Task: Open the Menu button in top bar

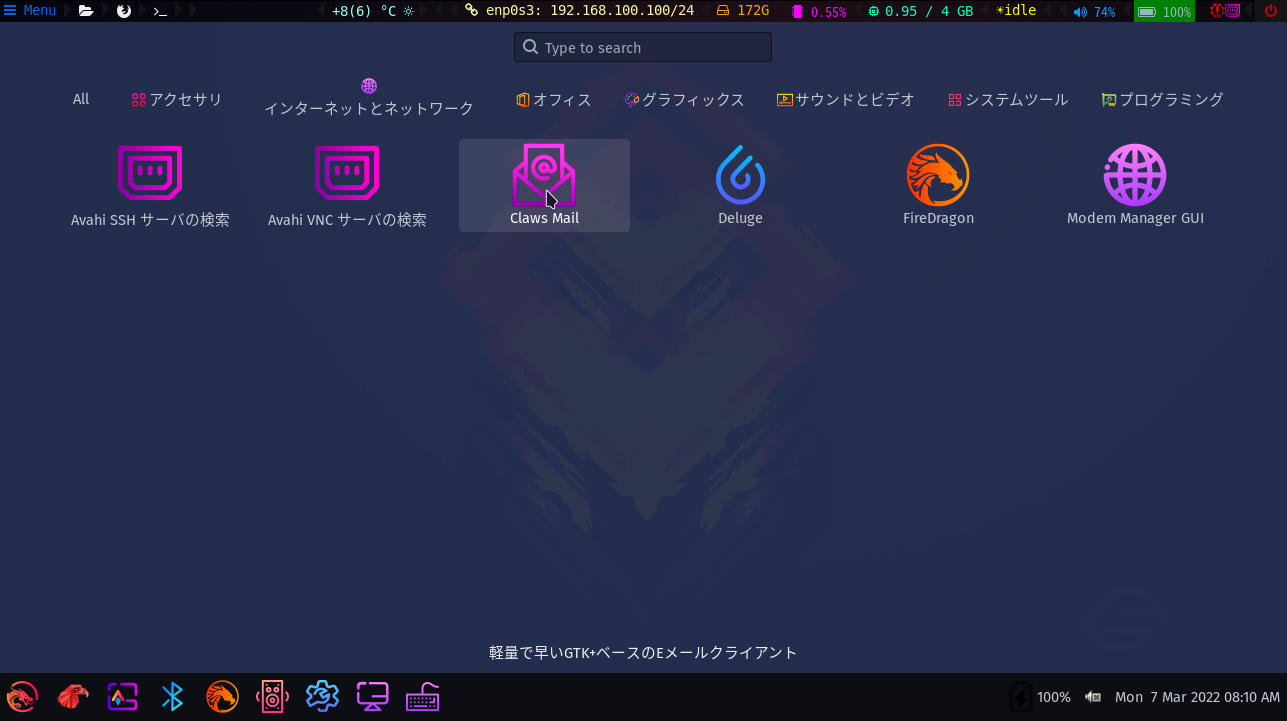Action: tap(30, 11)
